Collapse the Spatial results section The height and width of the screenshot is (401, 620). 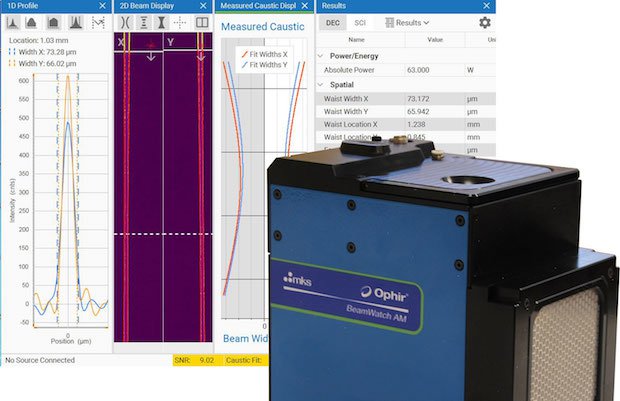click(x=320, y=85)
